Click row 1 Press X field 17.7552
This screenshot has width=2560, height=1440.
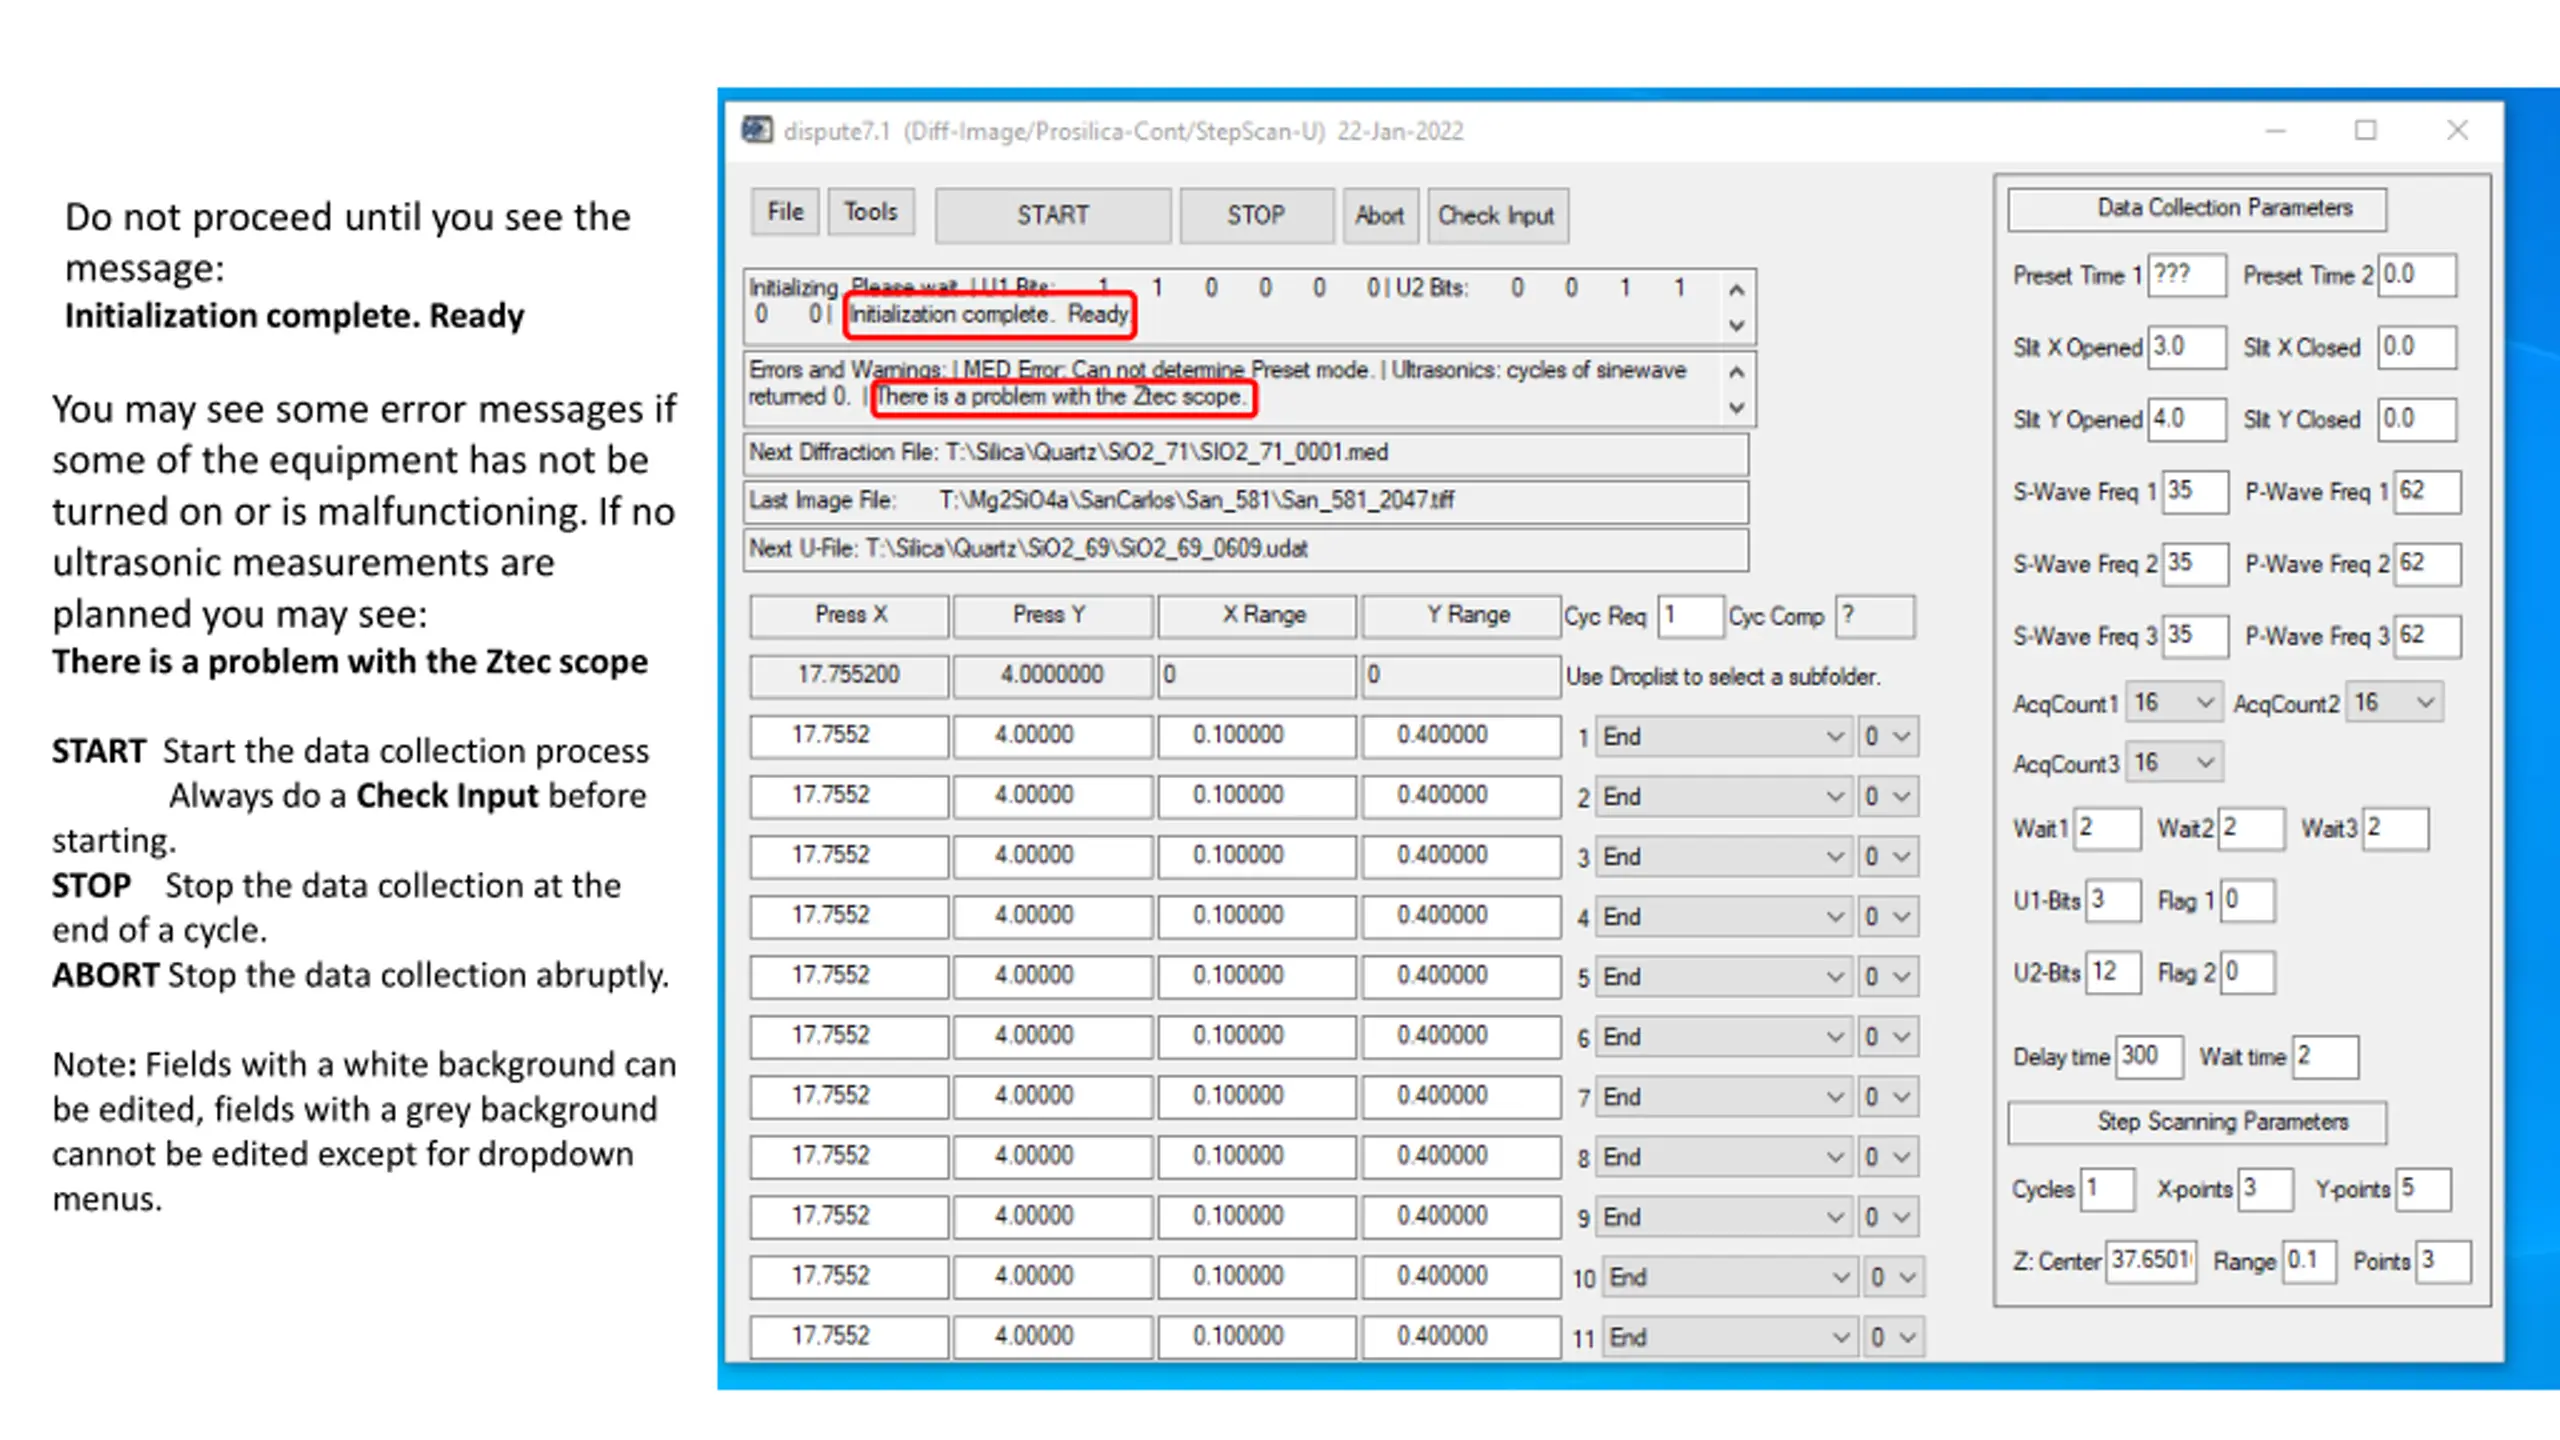[x=850, y=736]
